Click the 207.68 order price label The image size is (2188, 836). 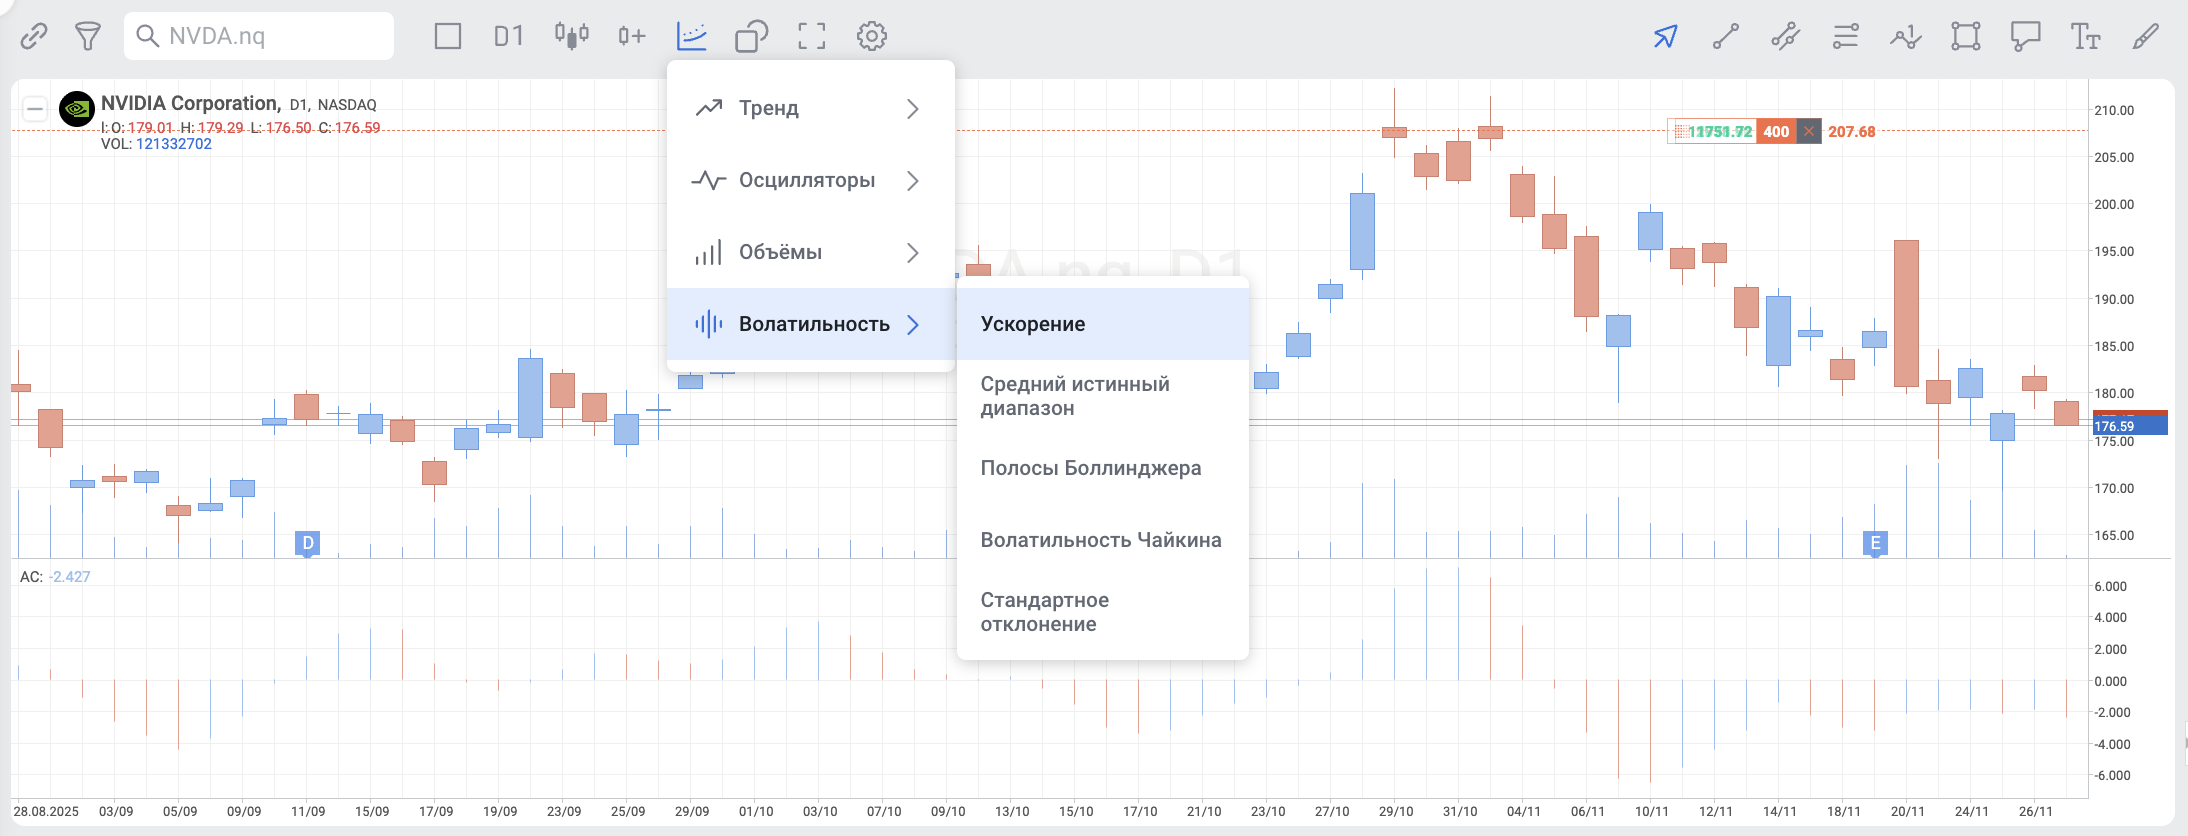pyautogui.click(x=1852, y=131)
